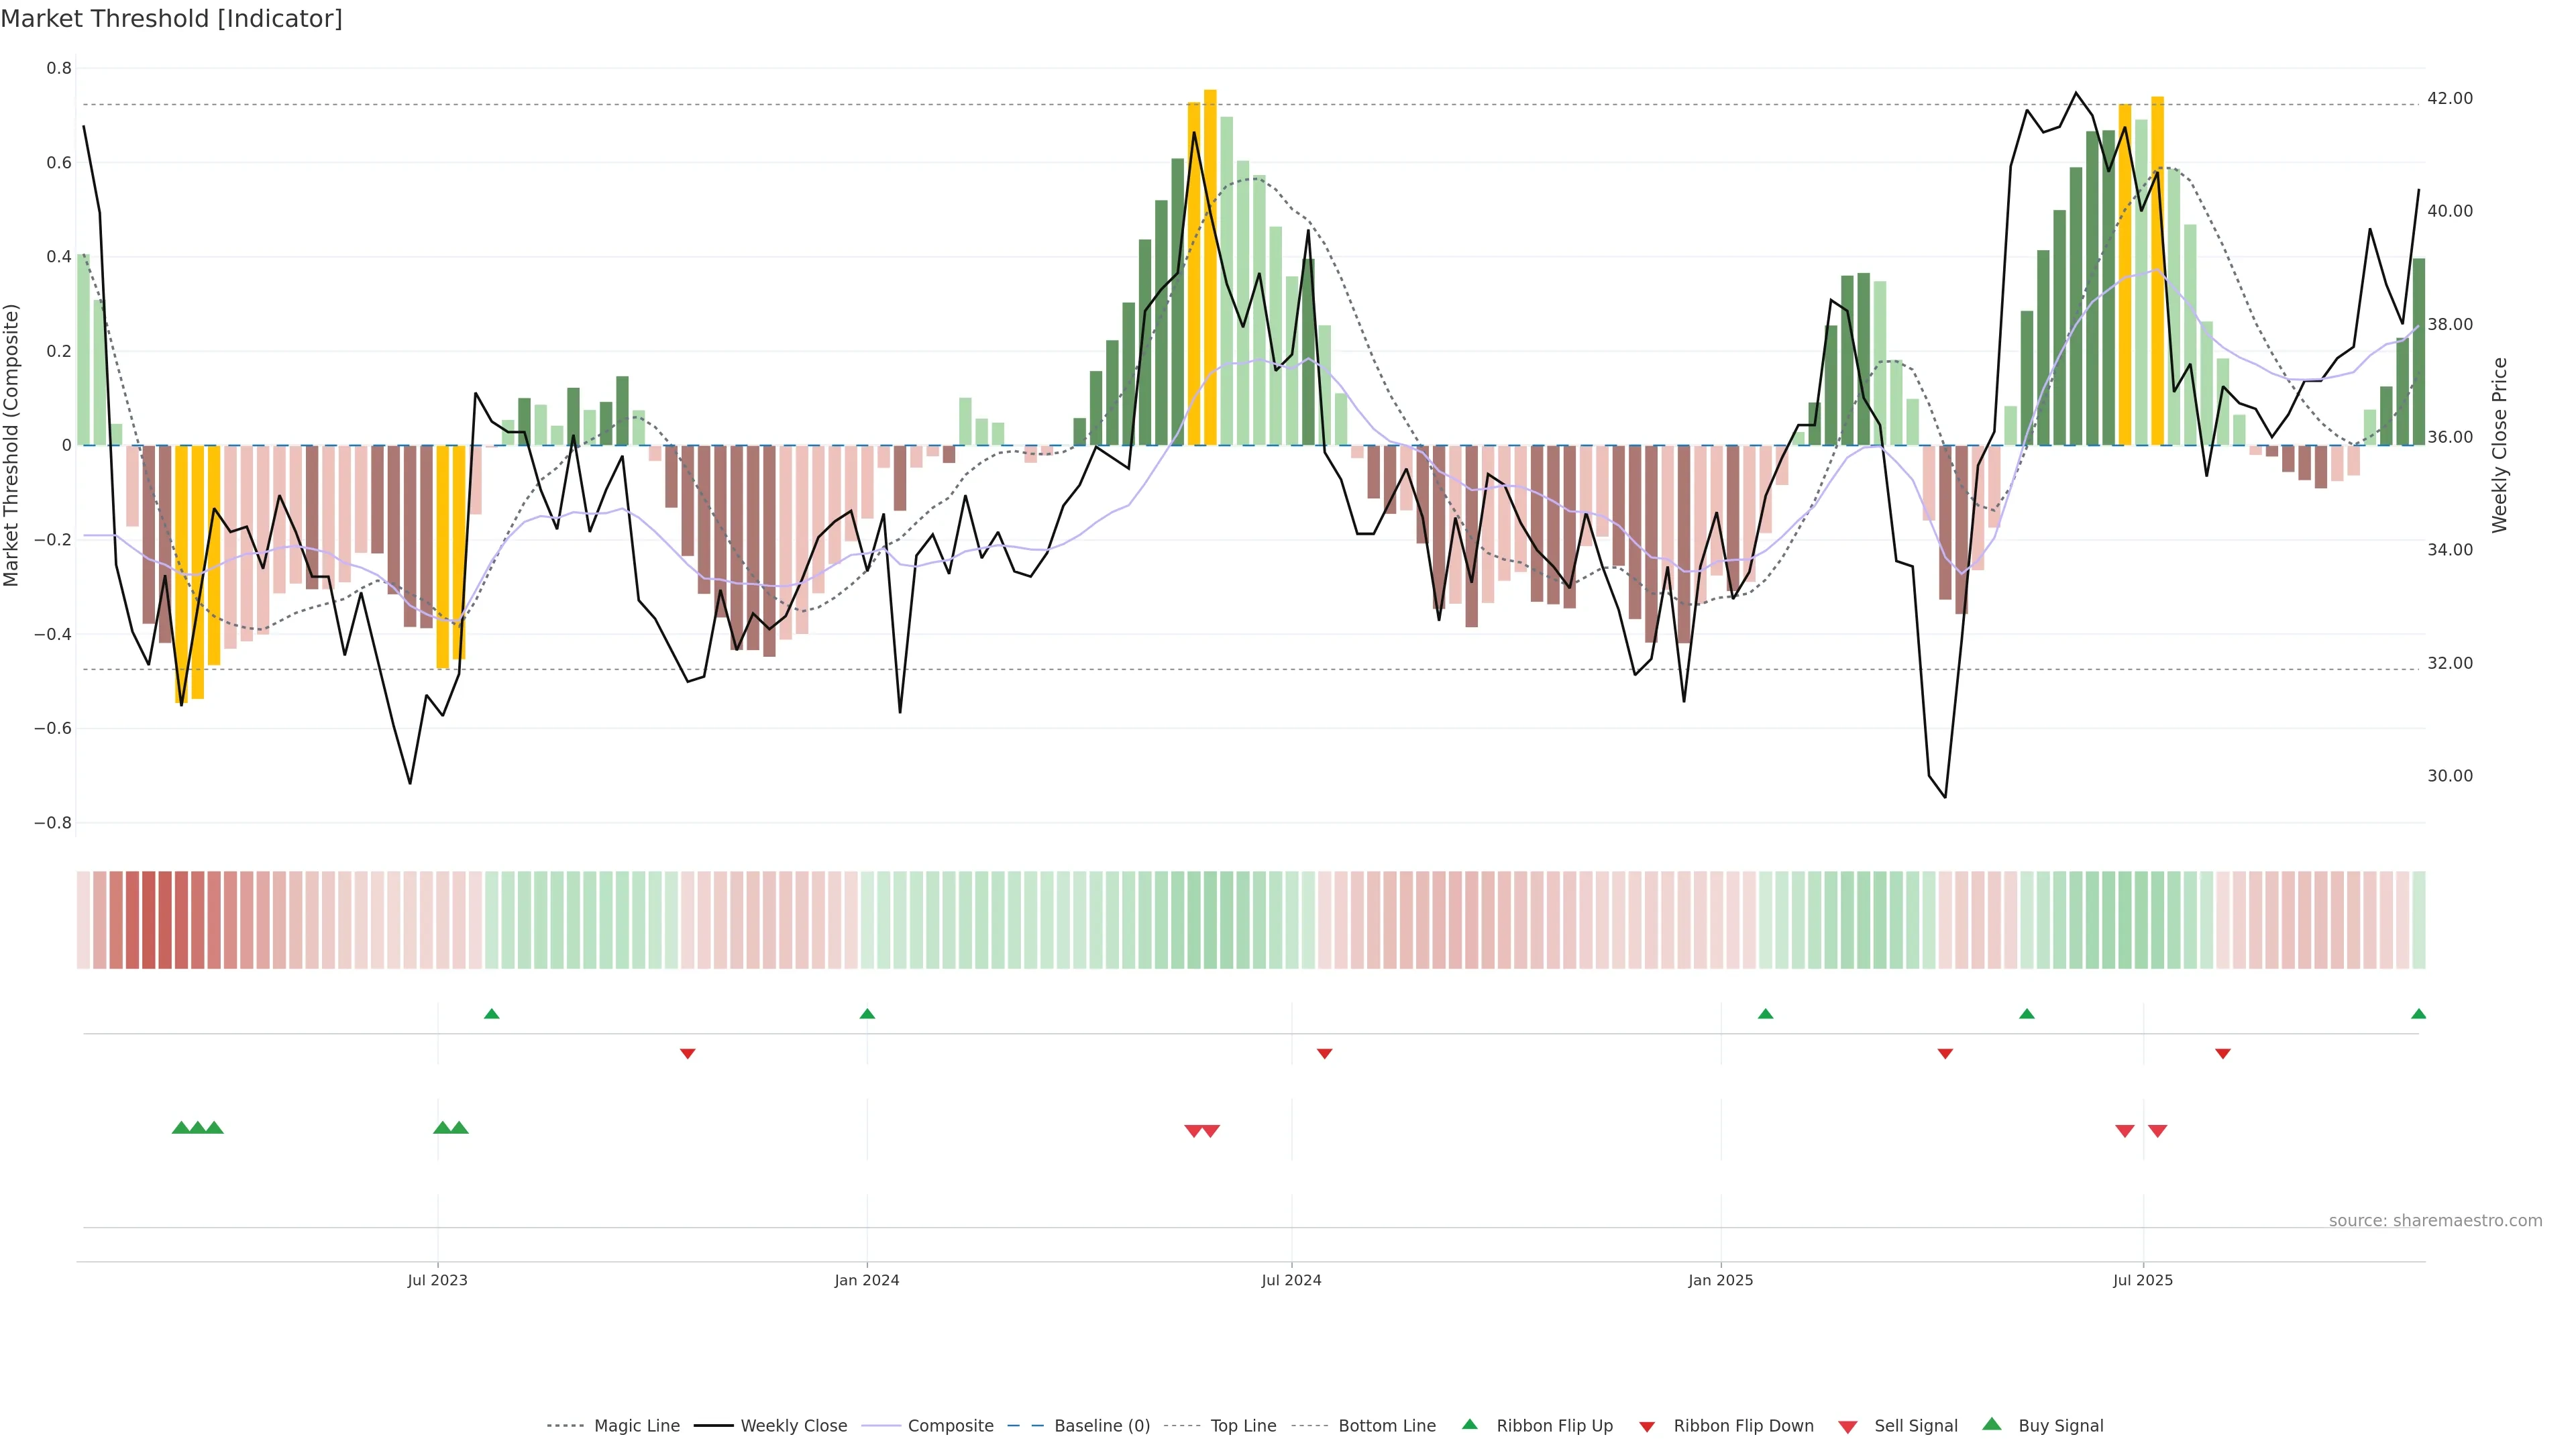Click the Jul 2023 x-axis label
The height and width of the screenshot is (1449, 2576).
click(x=437, y=1280)
